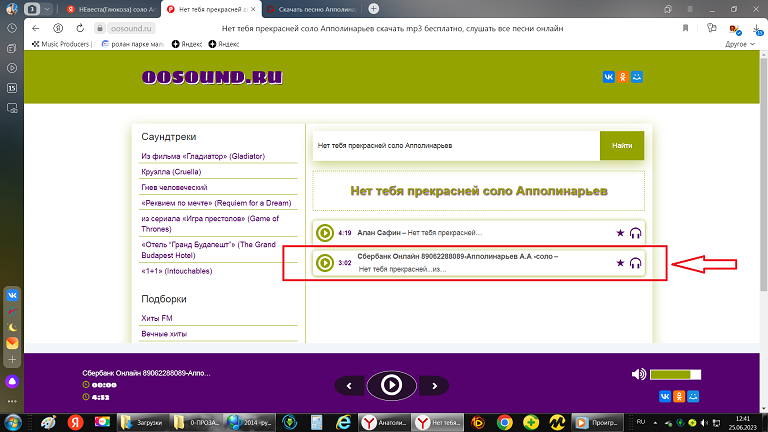Share via Moy Mir icon in the player bar
Image resolution: width=768 pixels, height=432 pixels.
pyautogui.click(x=693, y=396)
